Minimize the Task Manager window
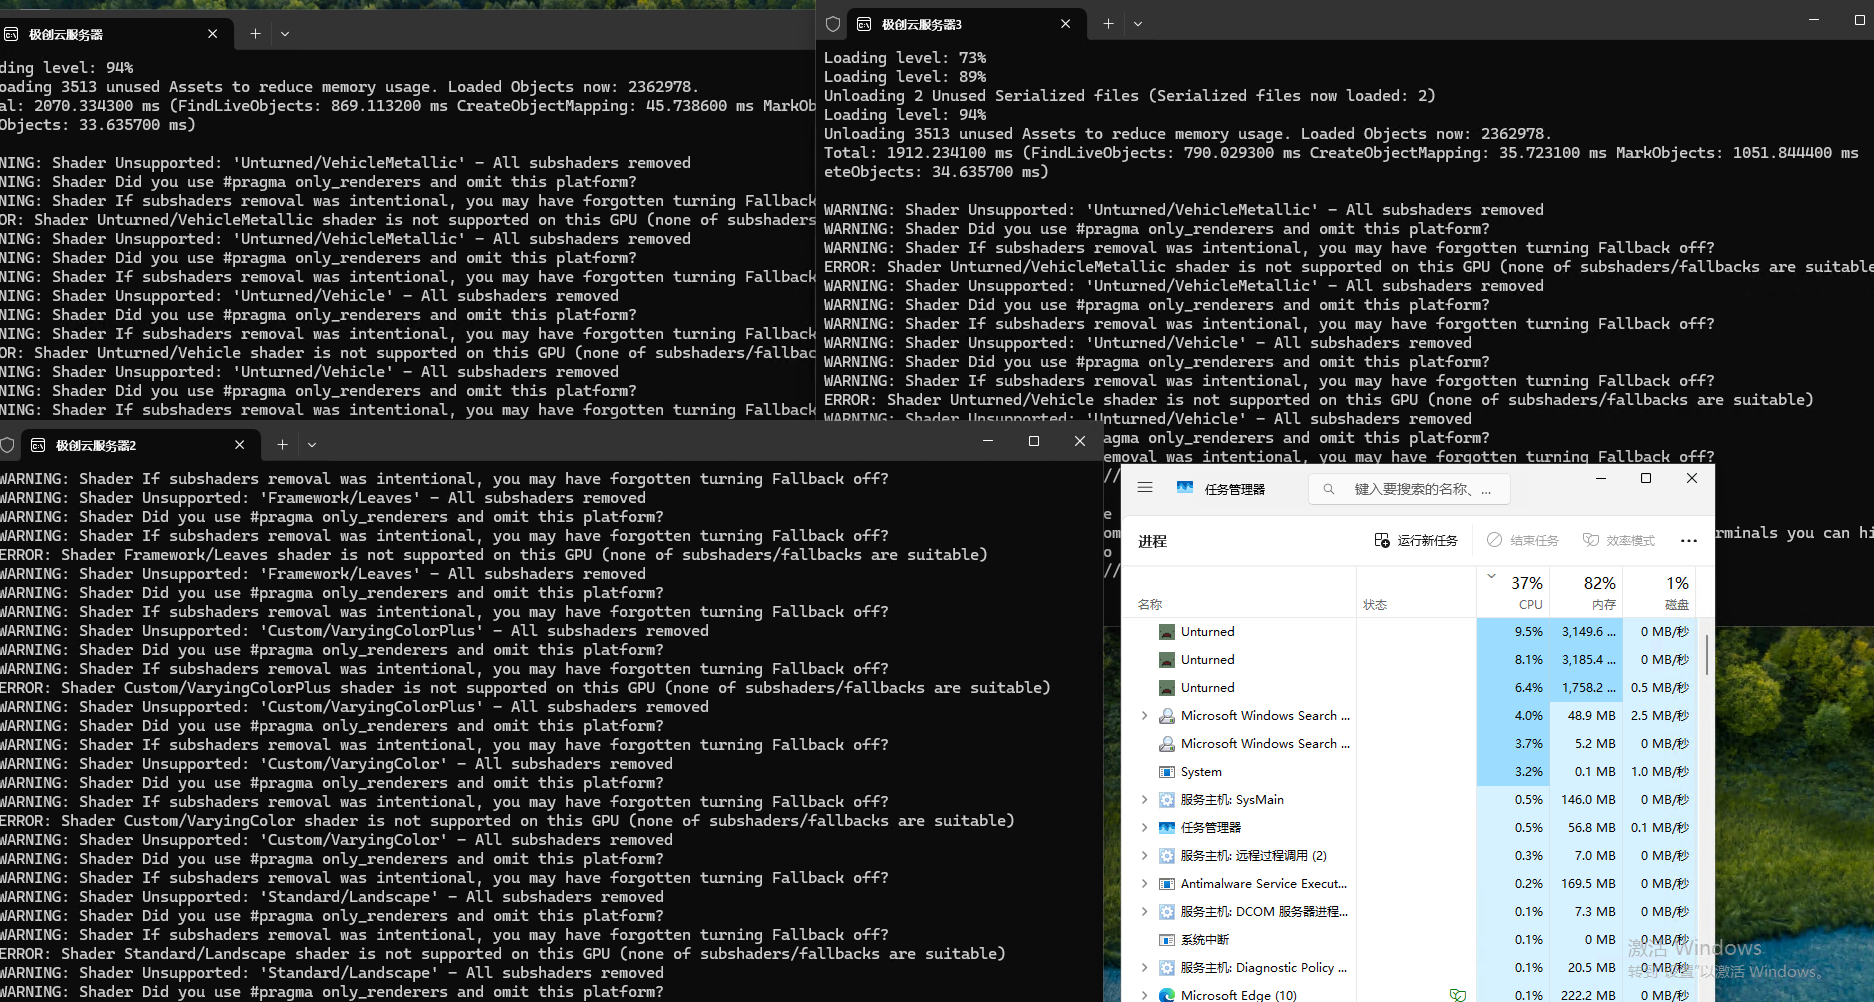The image size is (1874, 1002). [1601, 478]
